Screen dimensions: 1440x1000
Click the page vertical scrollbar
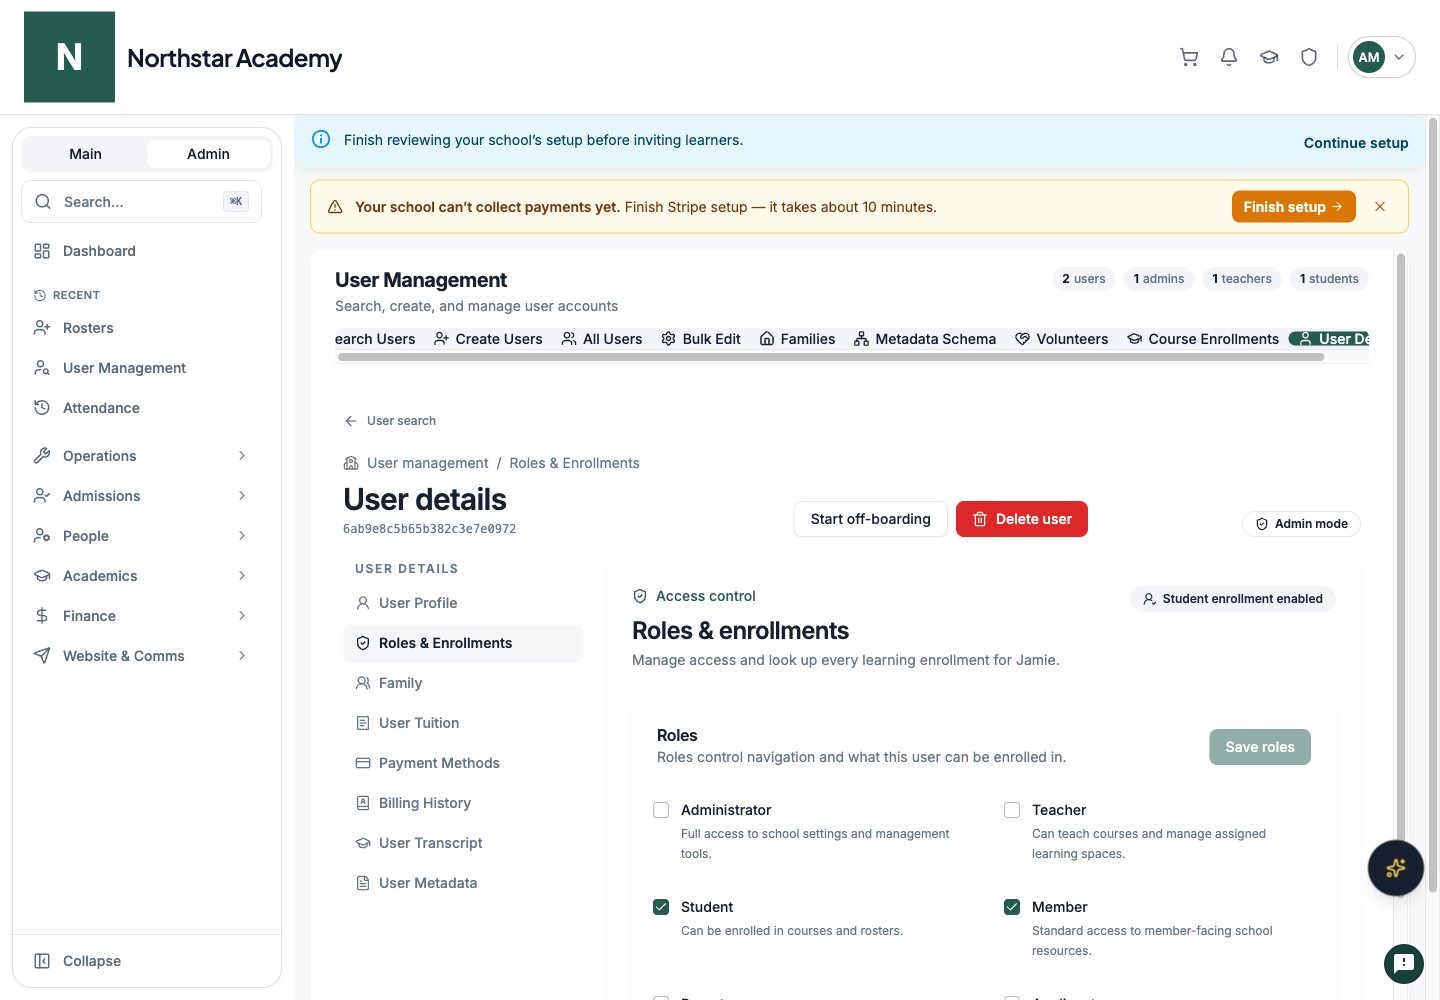pyautogui.click(x=1432, y=505)
